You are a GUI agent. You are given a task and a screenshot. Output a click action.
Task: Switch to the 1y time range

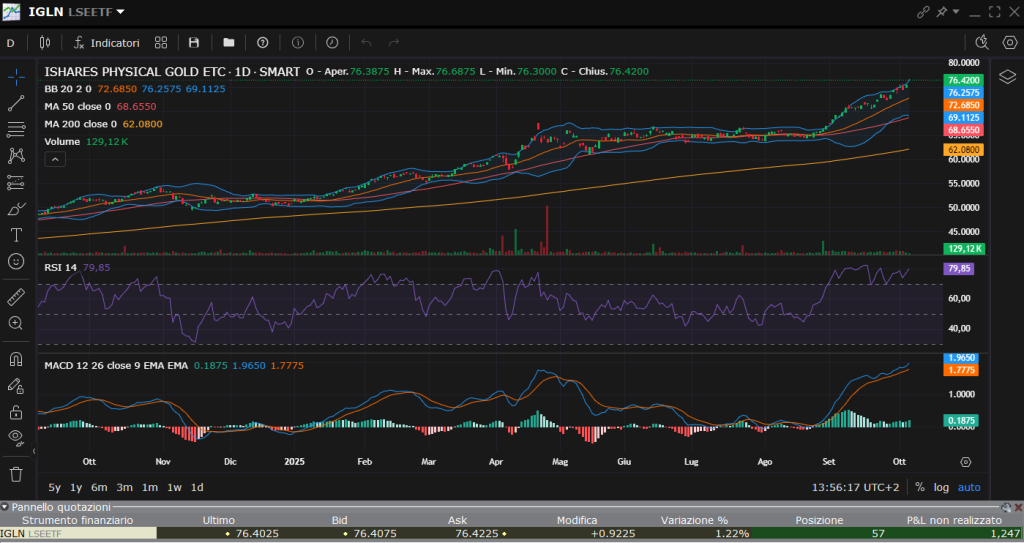click(x=76, y=487)
